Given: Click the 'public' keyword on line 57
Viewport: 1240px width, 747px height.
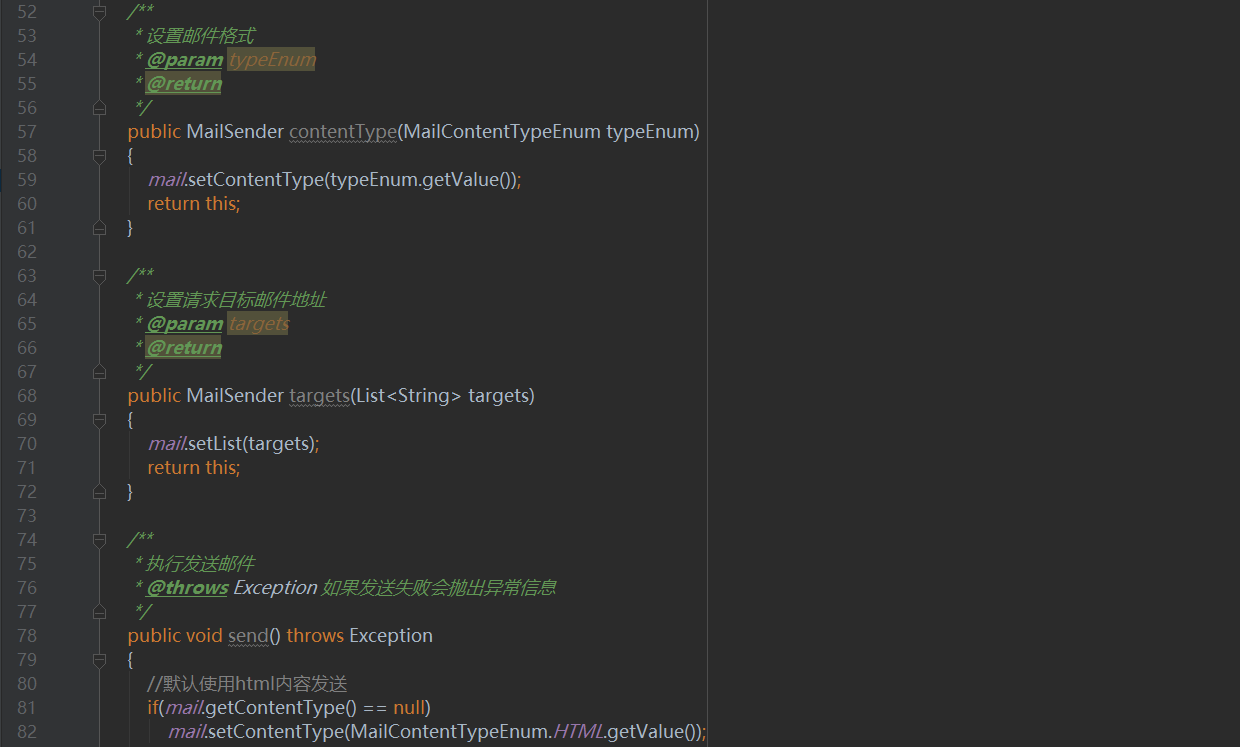Looking at the screenshot, I should tap(154, 132).
